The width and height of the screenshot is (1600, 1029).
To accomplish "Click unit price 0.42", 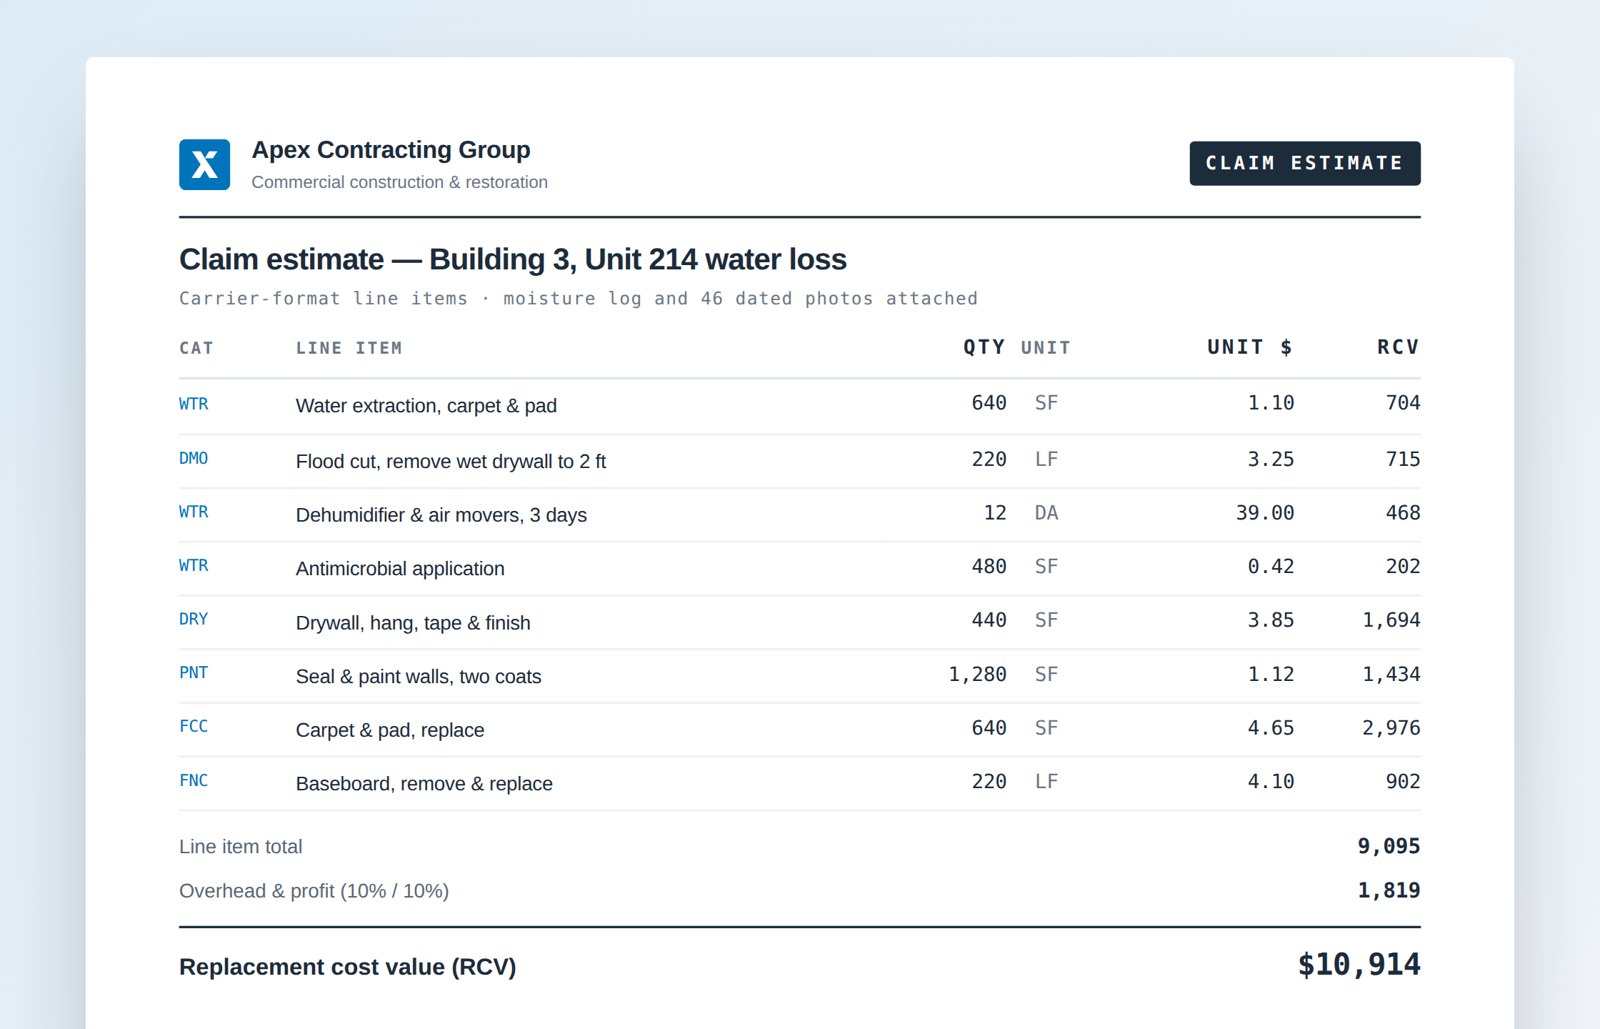I will coord(1270,566).
